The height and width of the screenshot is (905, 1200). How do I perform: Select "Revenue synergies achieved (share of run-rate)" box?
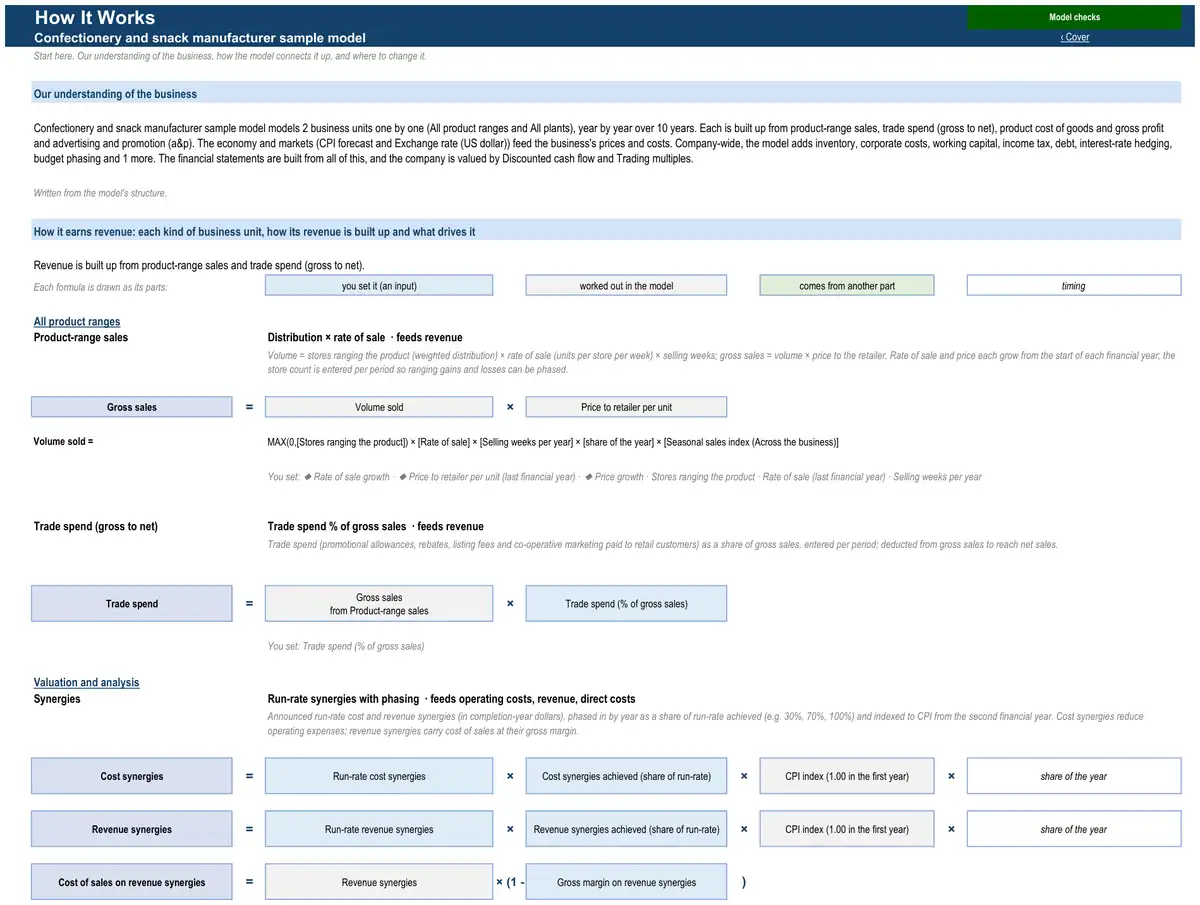click(x=626, y=829)
